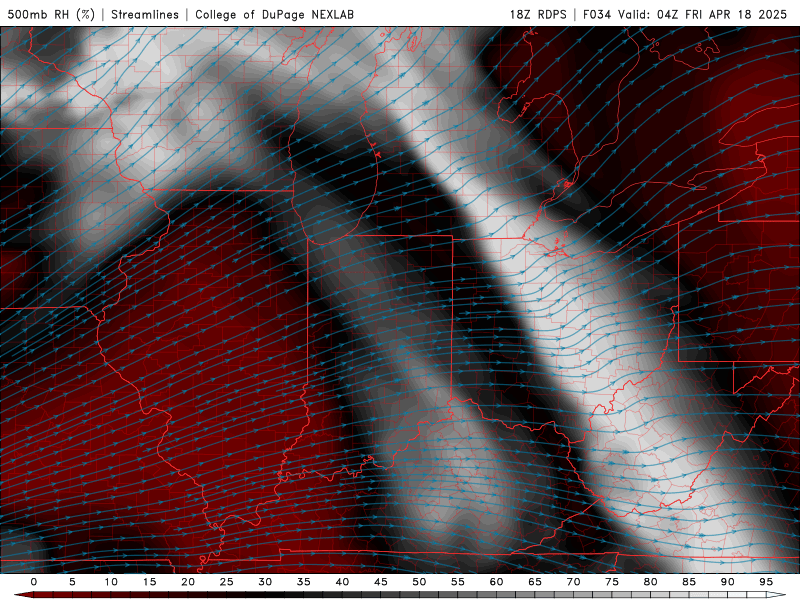Viewport: 800px width, 600px height.
Task: Select the 80 value on the RH scale
Action: [650, 582]
